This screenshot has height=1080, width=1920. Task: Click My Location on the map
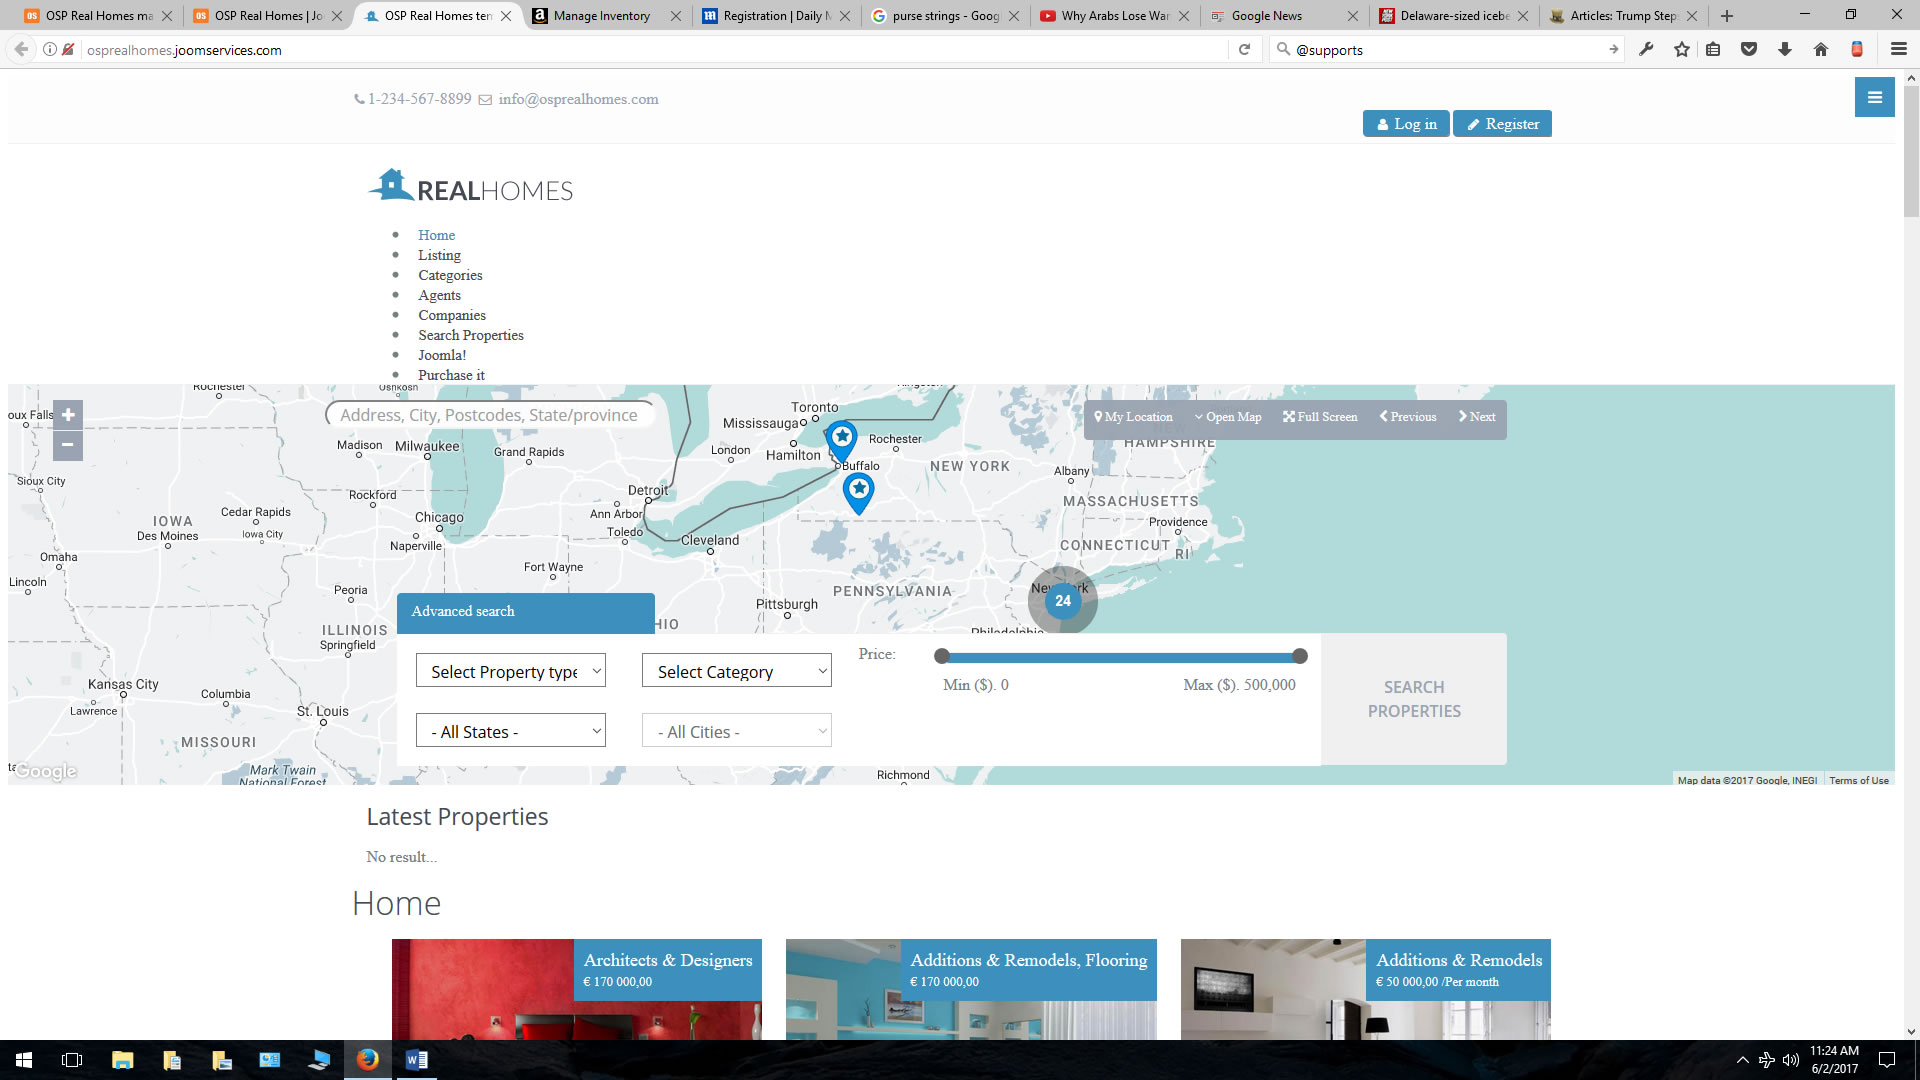(1133, 417)
